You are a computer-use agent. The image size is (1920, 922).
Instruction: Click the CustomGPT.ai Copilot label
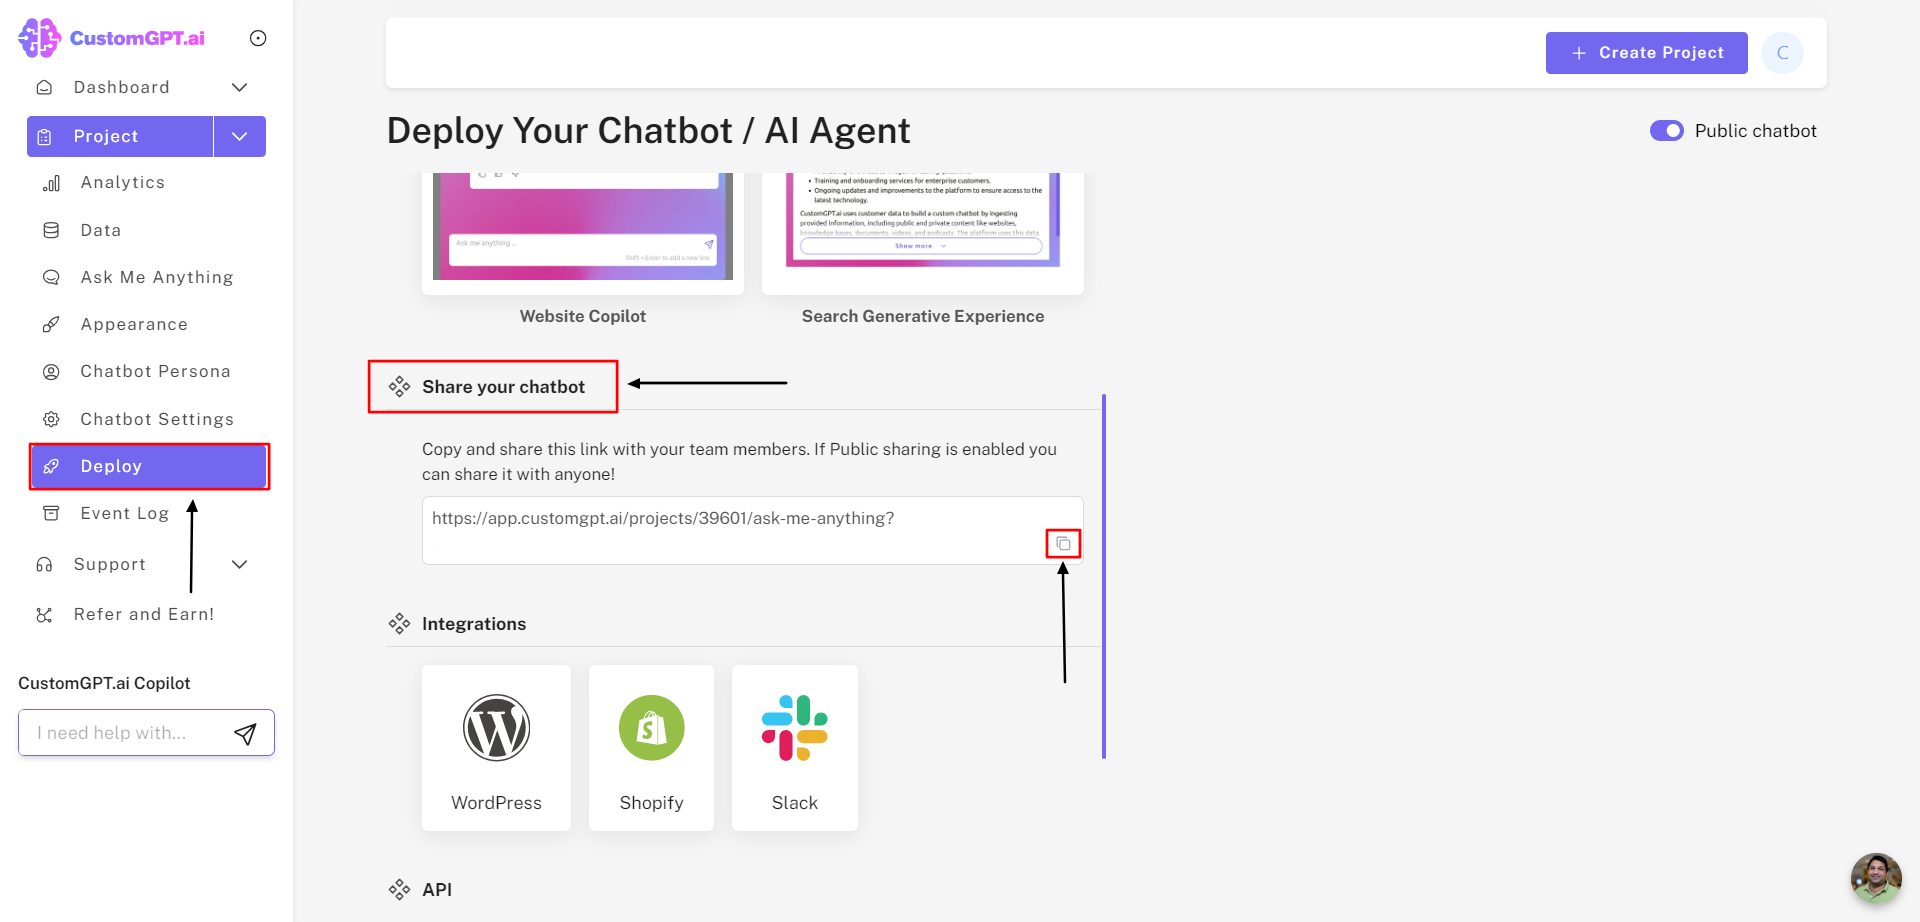coord(104,683)
